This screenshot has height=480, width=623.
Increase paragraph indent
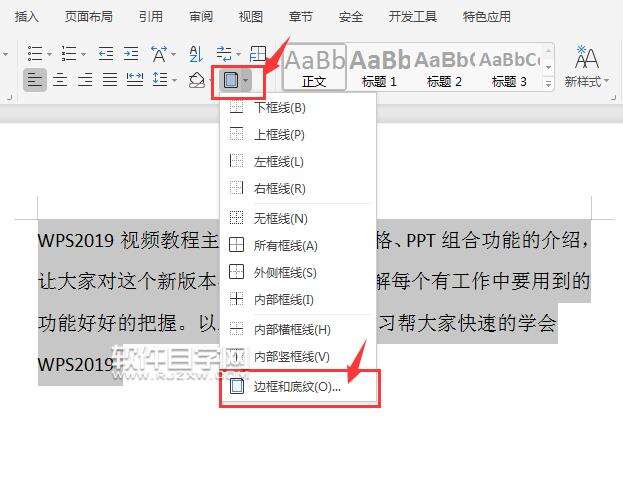click(x=131, y=53)
